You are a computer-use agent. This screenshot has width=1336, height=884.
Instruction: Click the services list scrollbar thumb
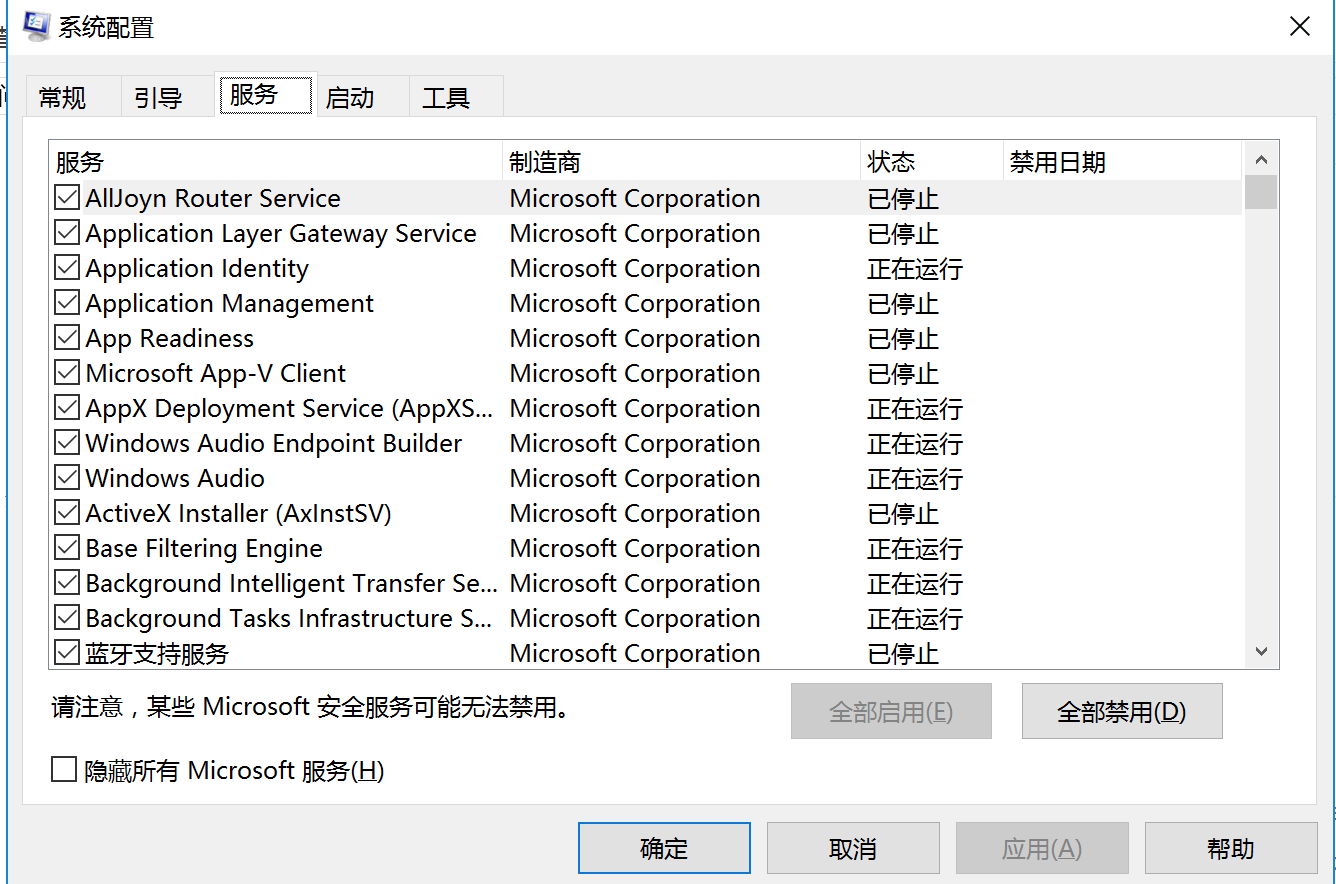coord(1261,192)
